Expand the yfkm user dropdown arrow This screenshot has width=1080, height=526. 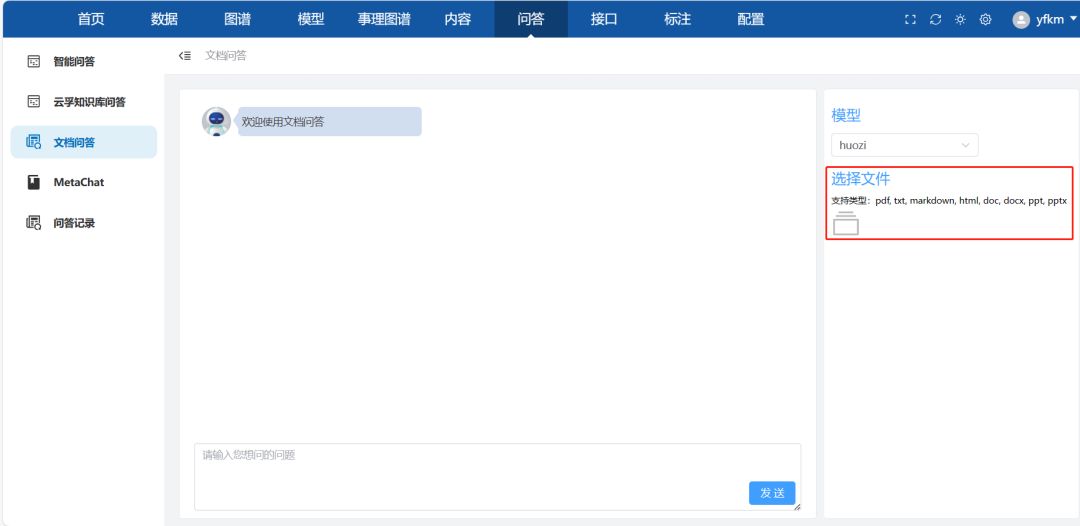tap(1074, 20)
